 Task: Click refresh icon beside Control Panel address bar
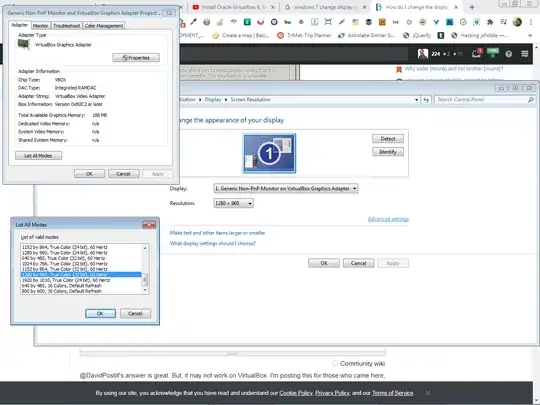[426, 100]
